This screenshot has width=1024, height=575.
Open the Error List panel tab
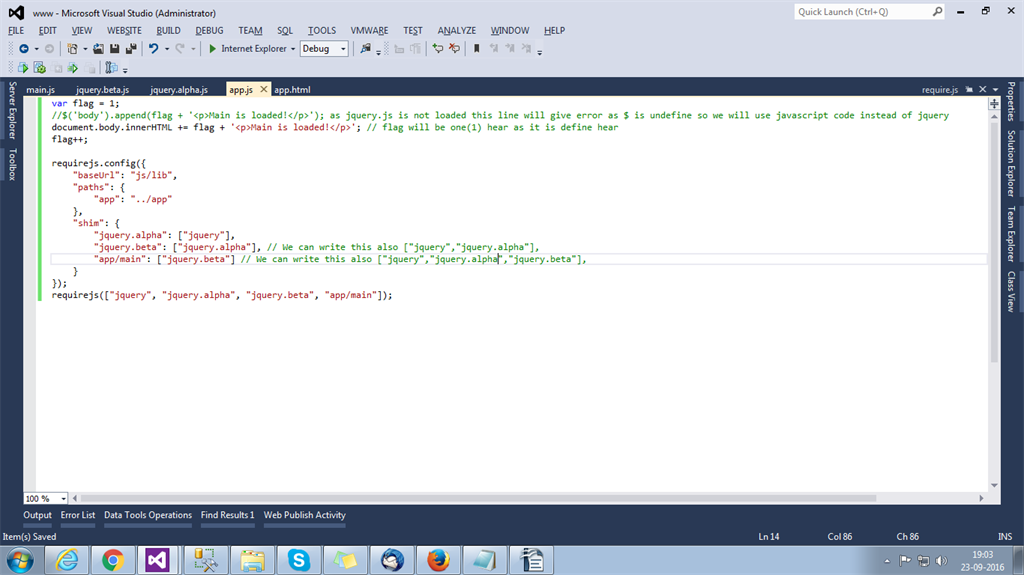tap(78, 515)
